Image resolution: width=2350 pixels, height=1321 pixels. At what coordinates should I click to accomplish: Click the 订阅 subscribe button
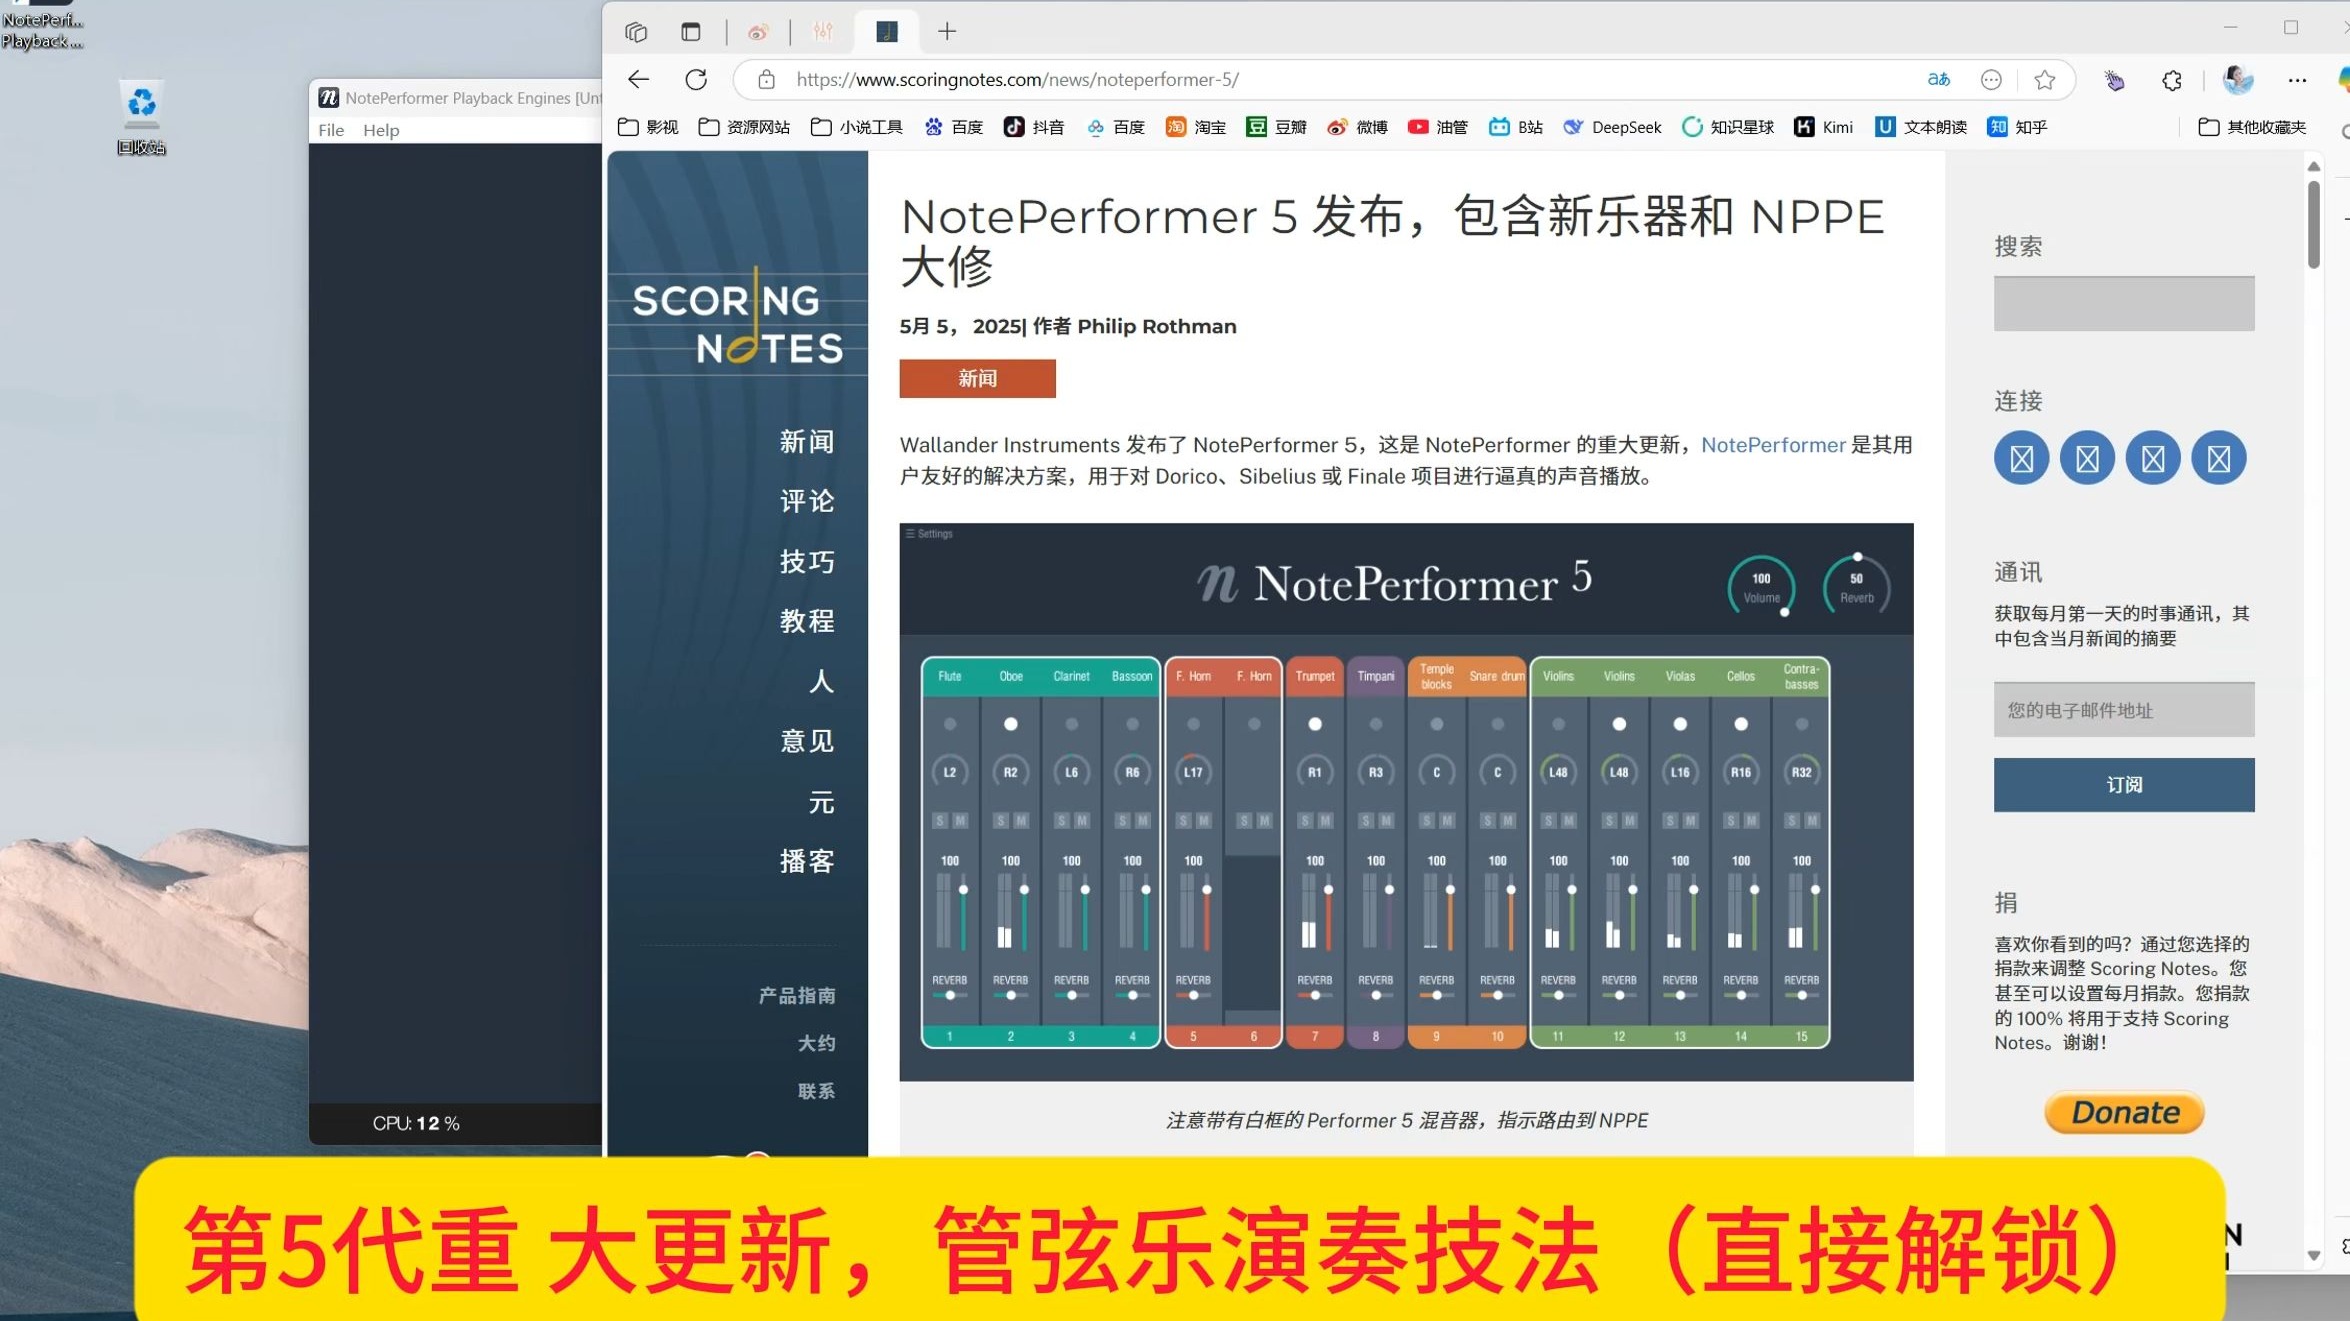[x=2124, y=785]
